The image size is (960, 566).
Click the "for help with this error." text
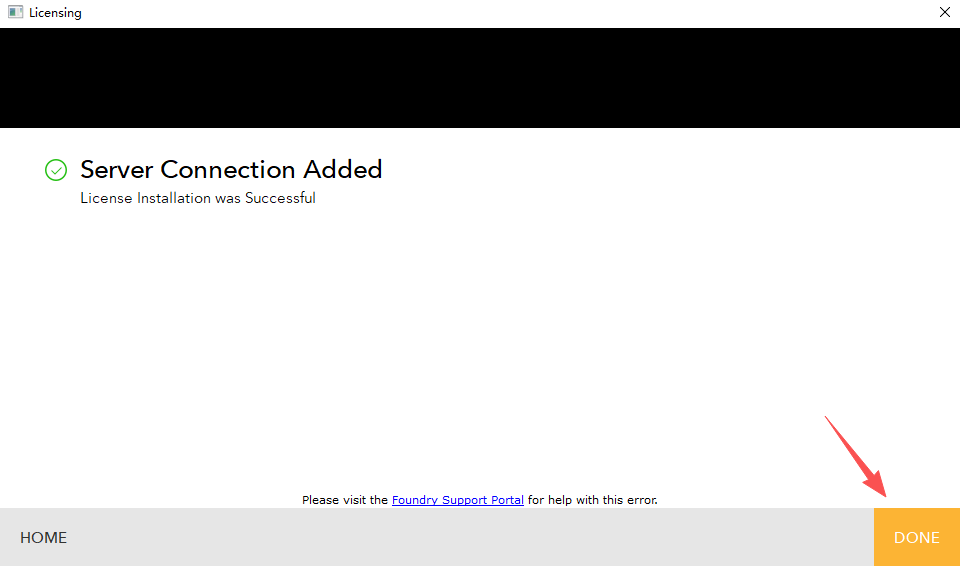(x=593, y=499)
